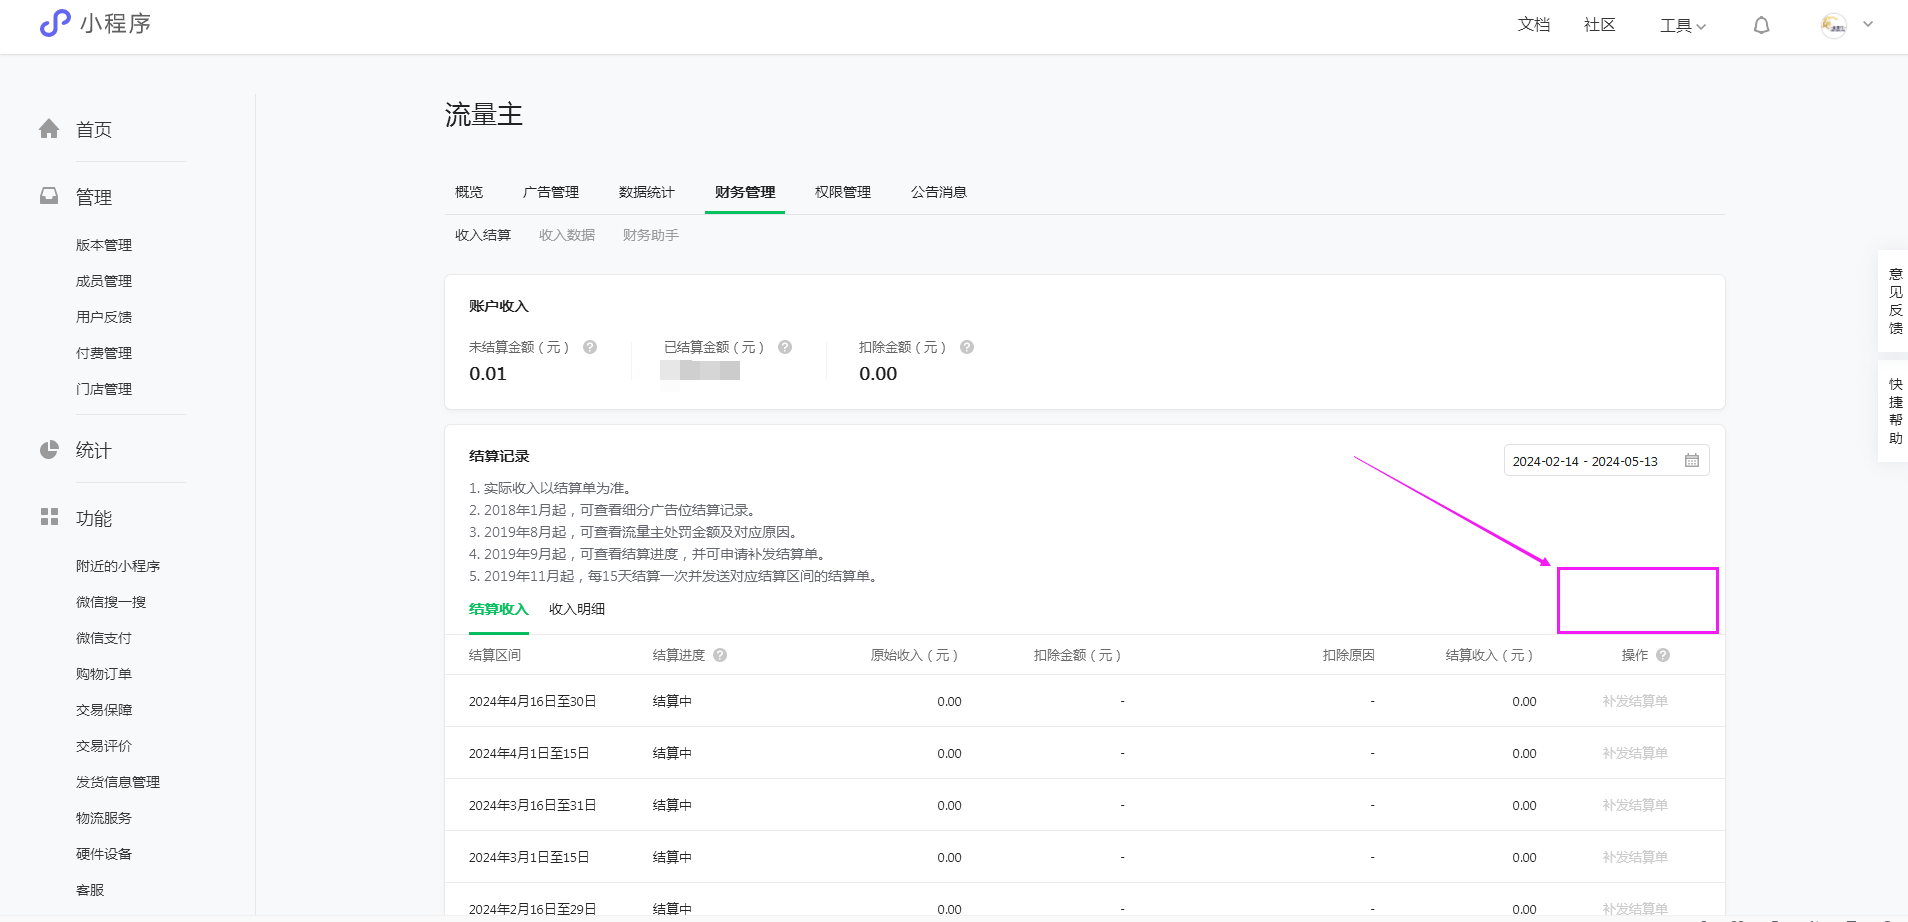Open 附近的小程序 in sidebar
1908x922 pixels.
(118, 566)
